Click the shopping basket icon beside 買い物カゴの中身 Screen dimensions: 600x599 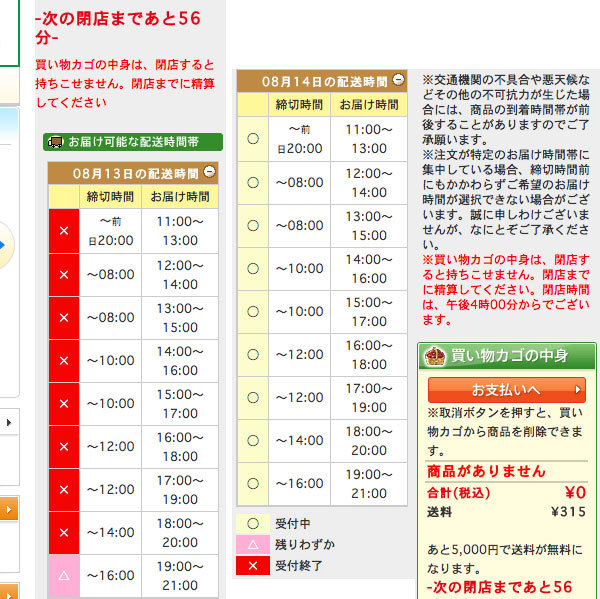[434, 356]
